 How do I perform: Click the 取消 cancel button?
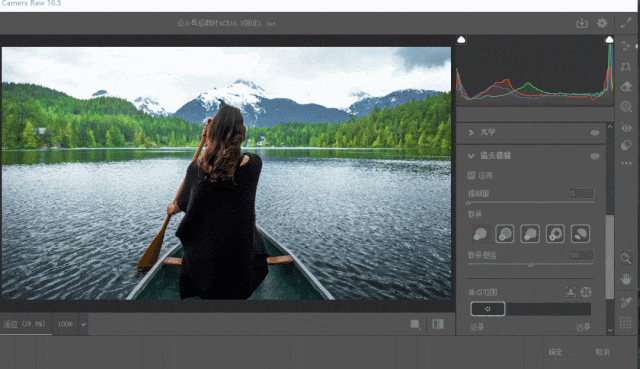[602, 352]
